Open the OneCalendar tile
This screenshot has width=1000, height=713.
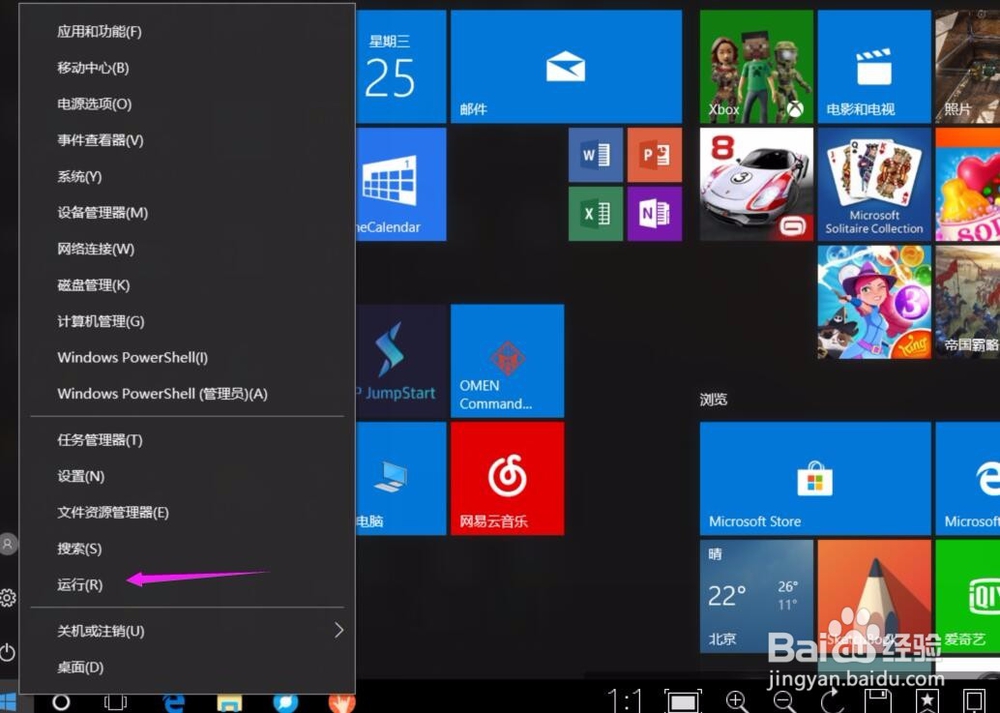[x=401, y=184]
